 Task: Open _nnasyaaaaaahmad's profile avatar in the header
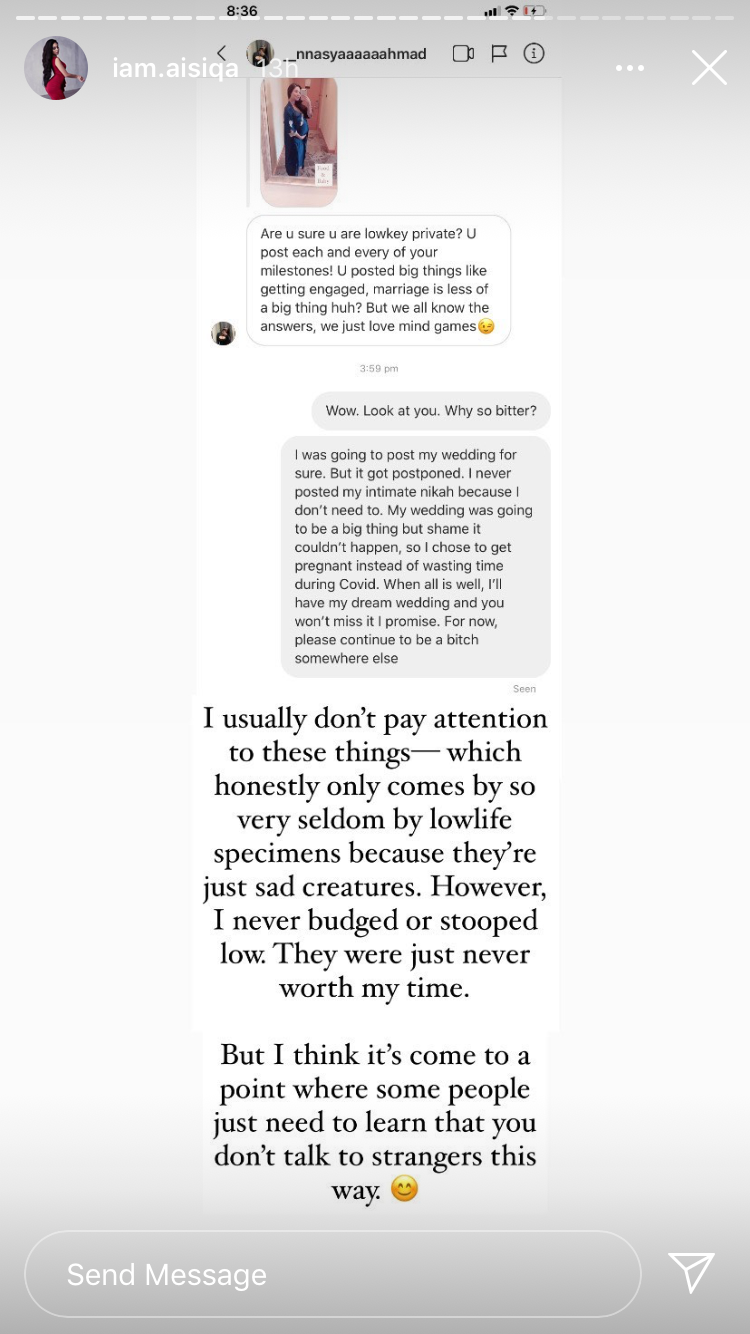(261, 53)
